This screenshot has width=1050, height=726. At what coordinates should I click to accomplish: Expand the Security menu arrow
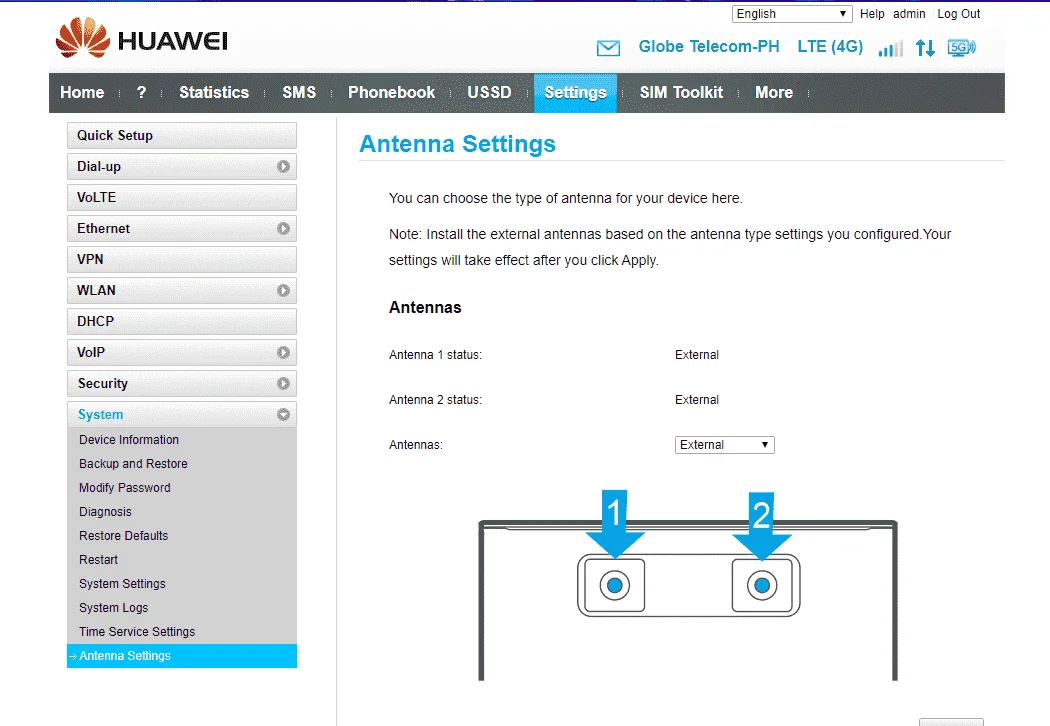pos(283,384)
